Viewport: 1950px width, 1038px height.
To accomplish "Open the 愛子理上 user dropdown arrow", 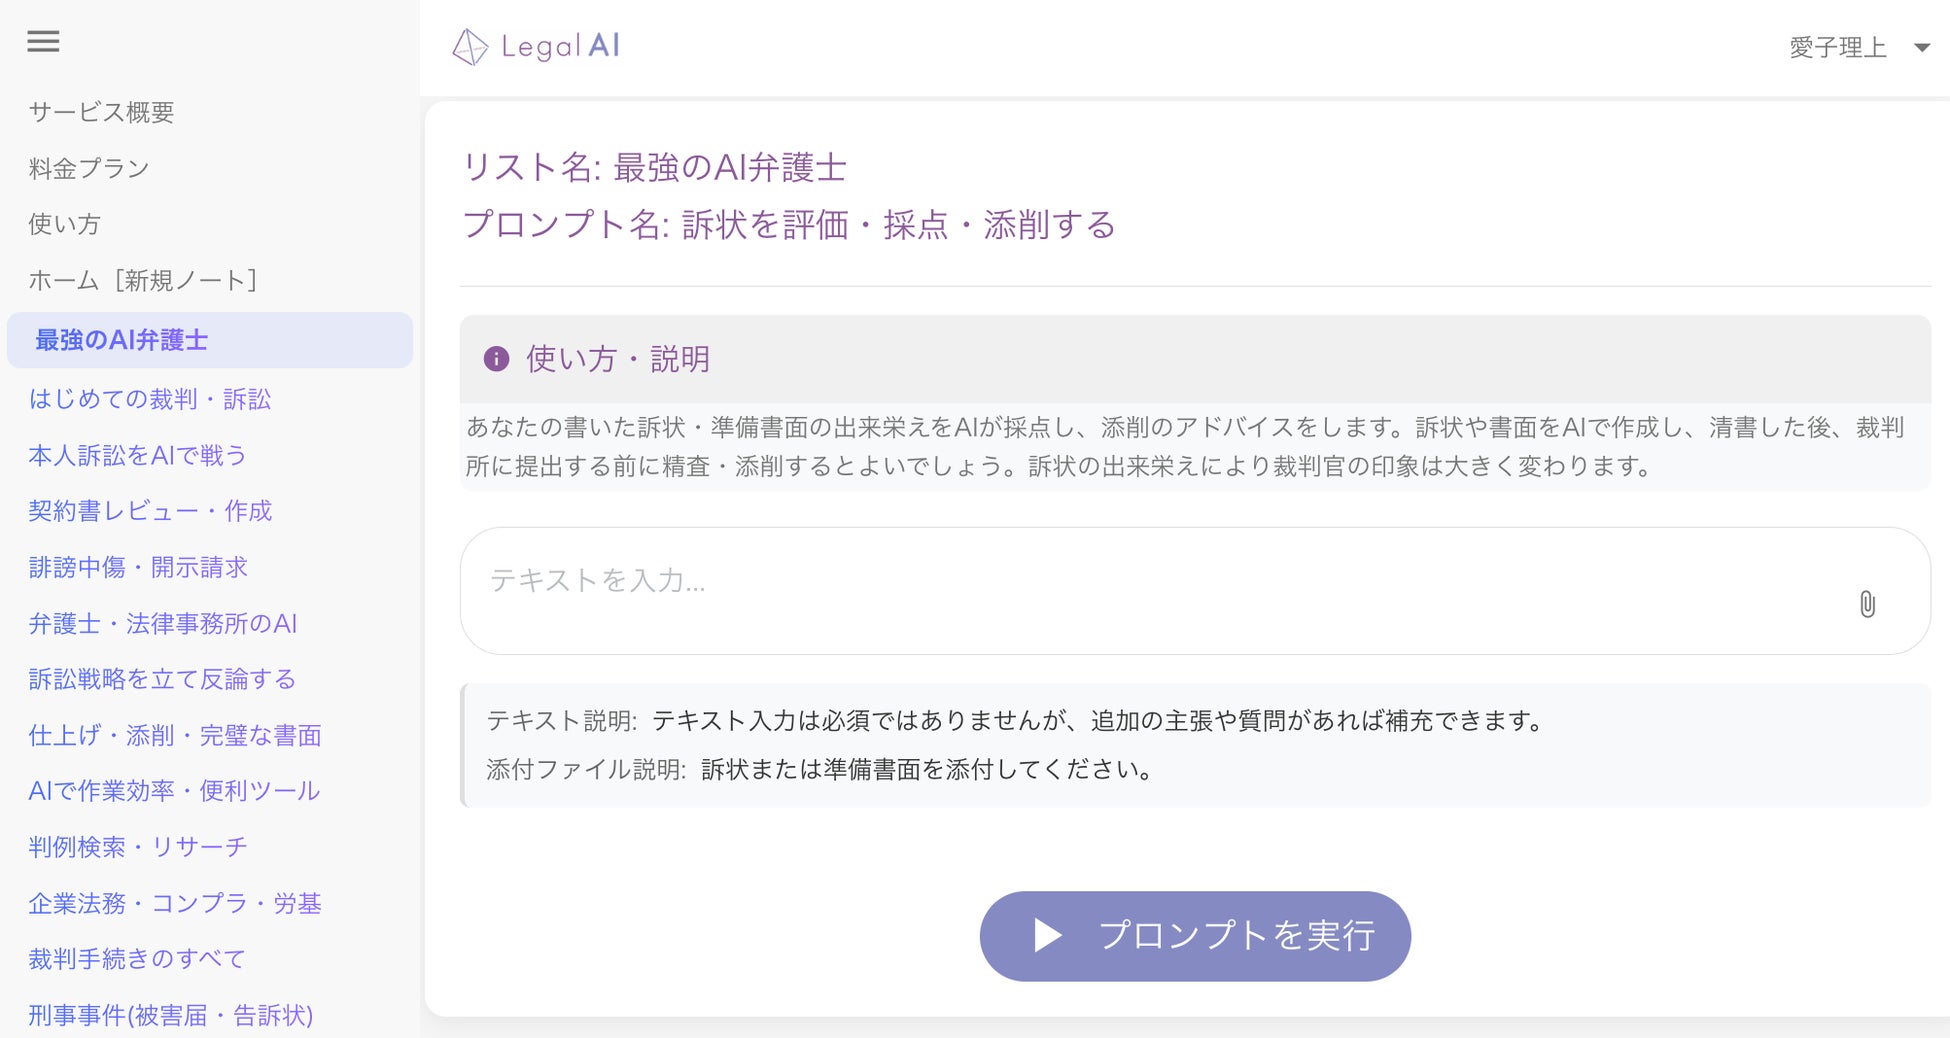I will [1921, 48].
